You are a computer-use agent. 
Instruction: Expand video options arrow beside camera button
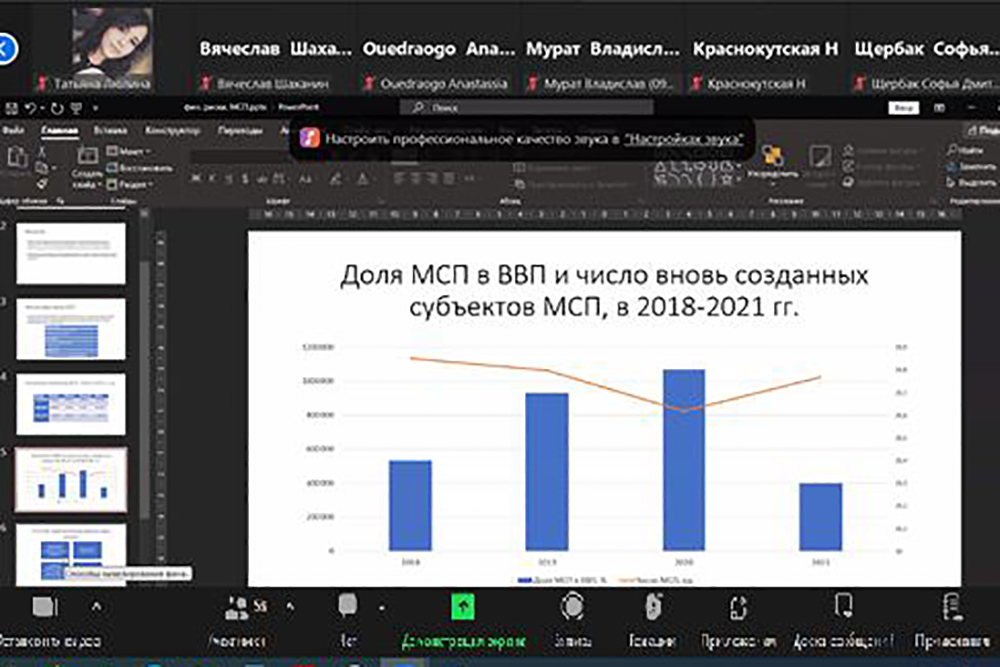click(x=96, y=606)
